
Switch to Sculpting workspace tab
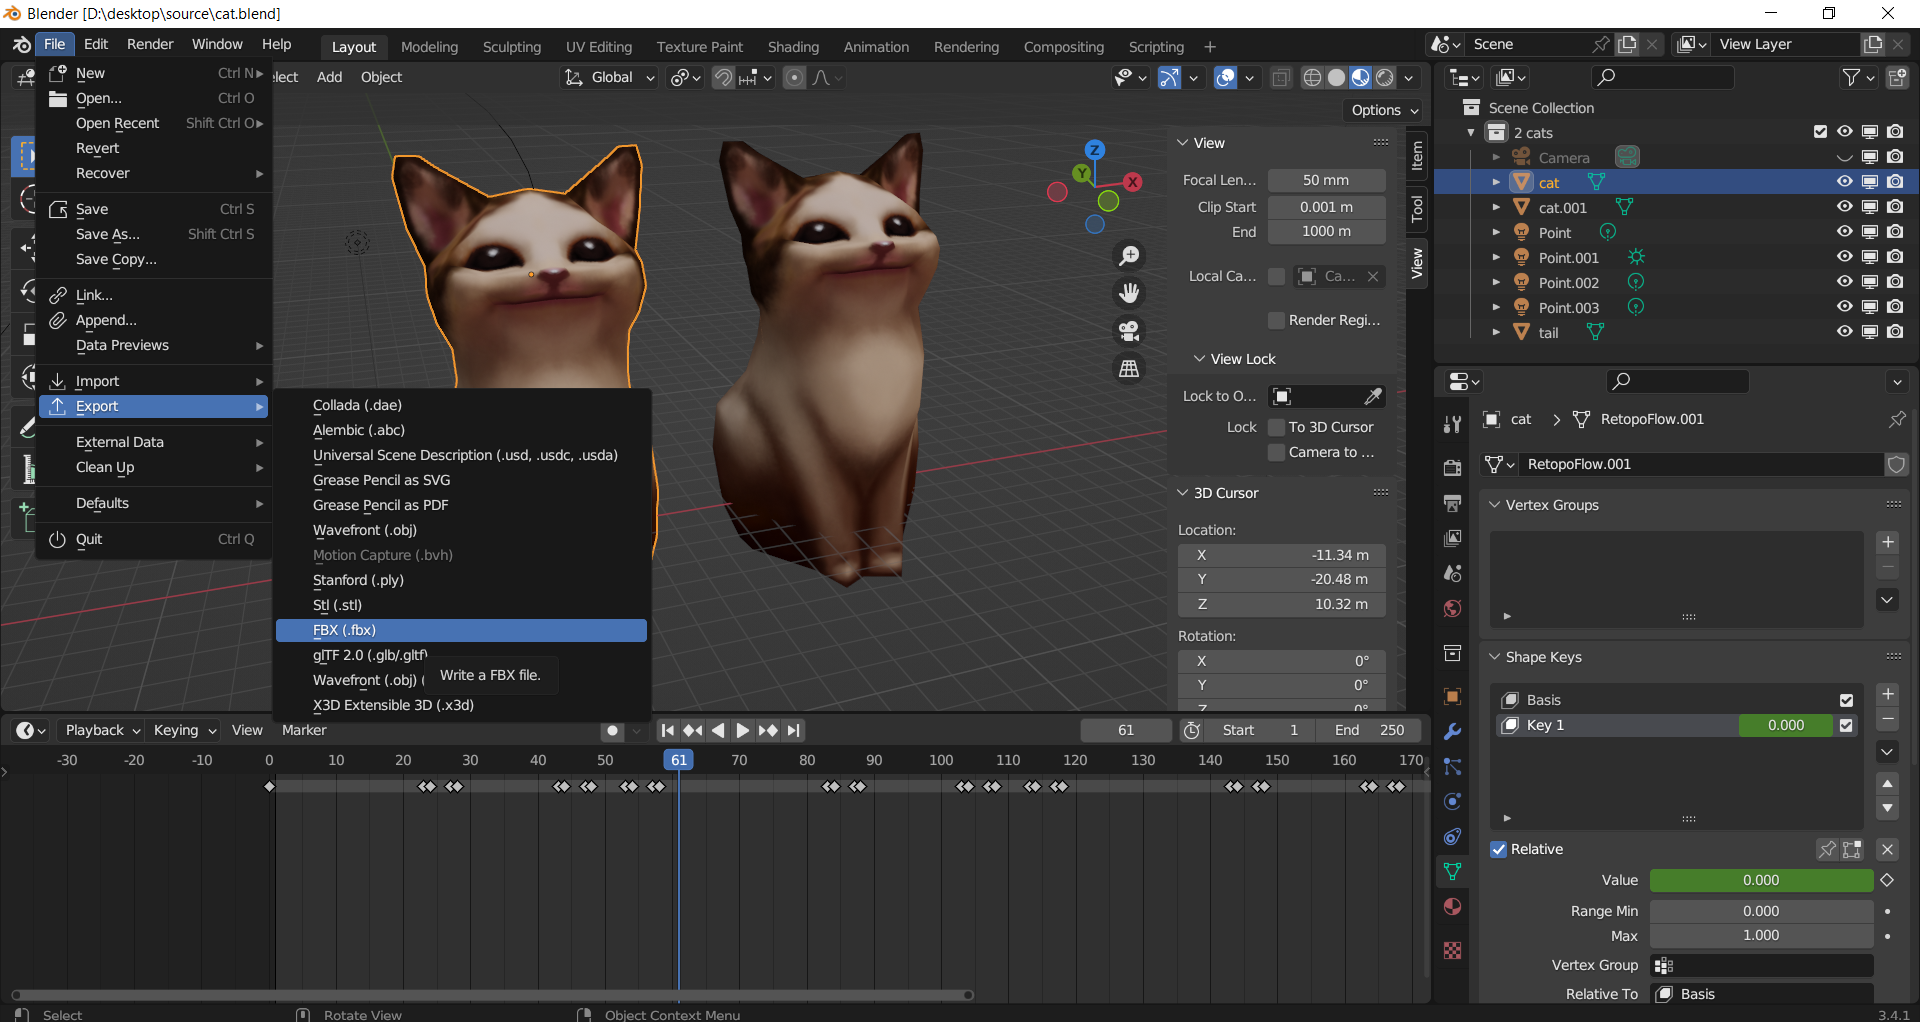512,47
